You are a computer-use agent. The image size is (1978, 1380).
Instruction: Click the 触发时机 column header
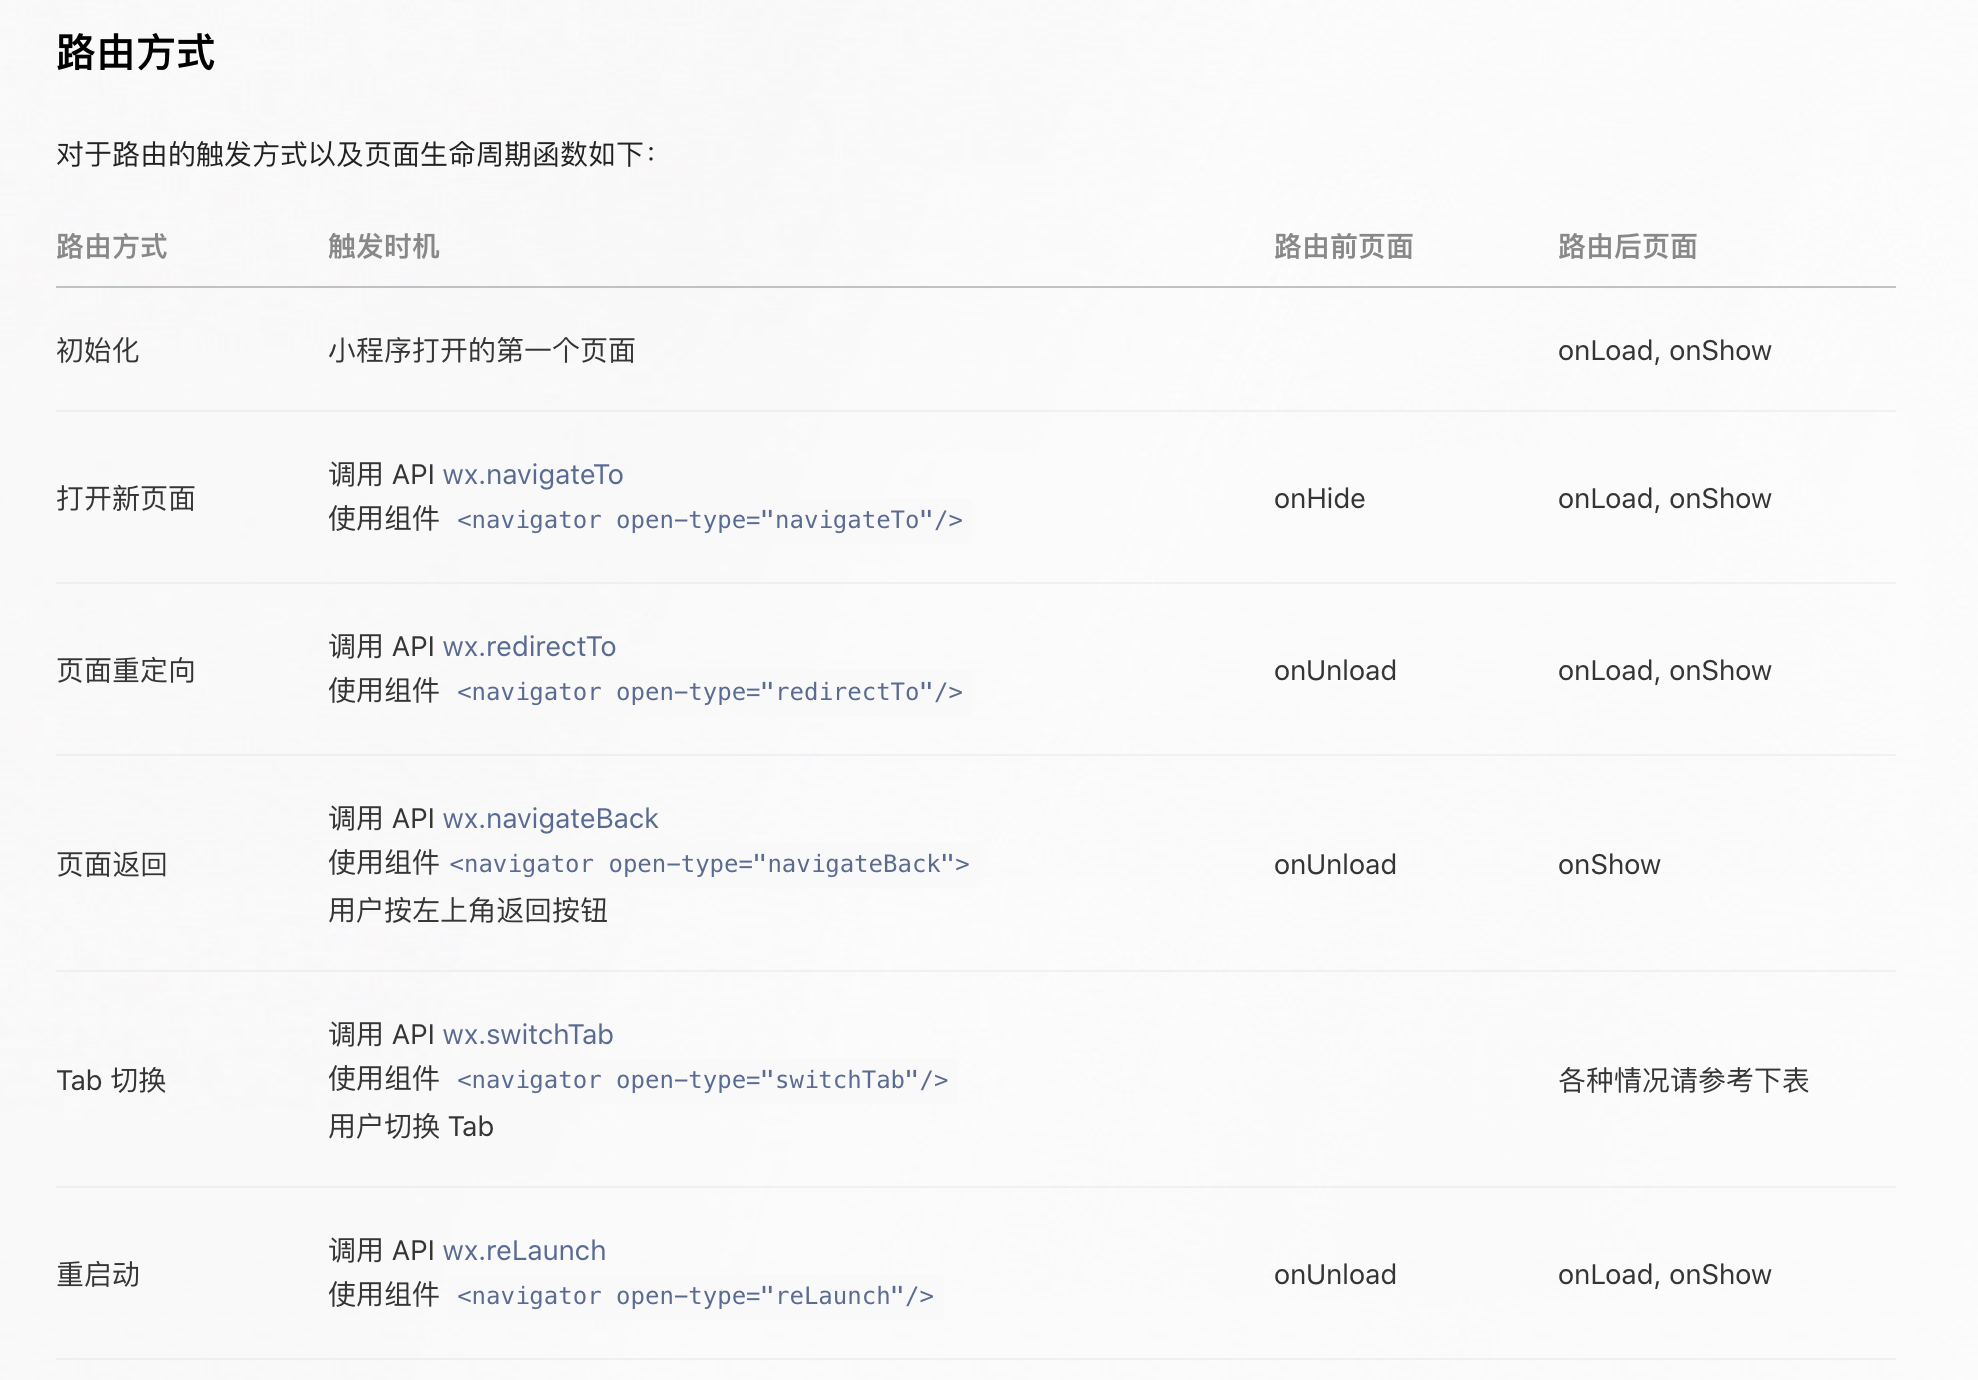click(384, 247)
